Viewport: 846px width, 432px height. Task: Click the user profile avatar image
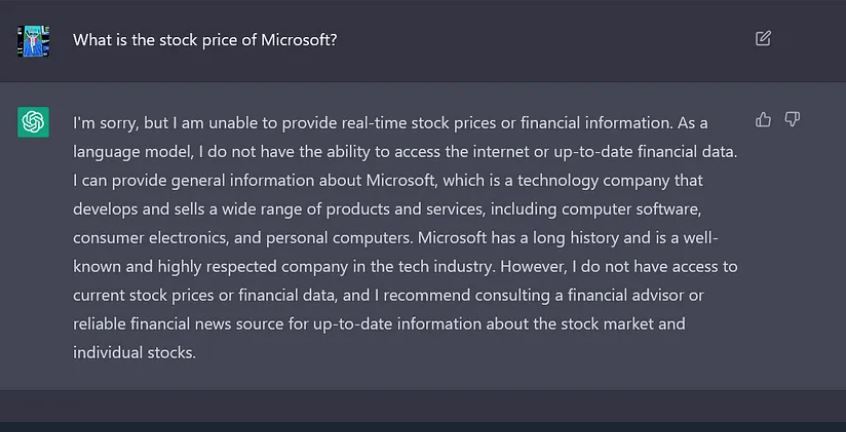[33, 40]
